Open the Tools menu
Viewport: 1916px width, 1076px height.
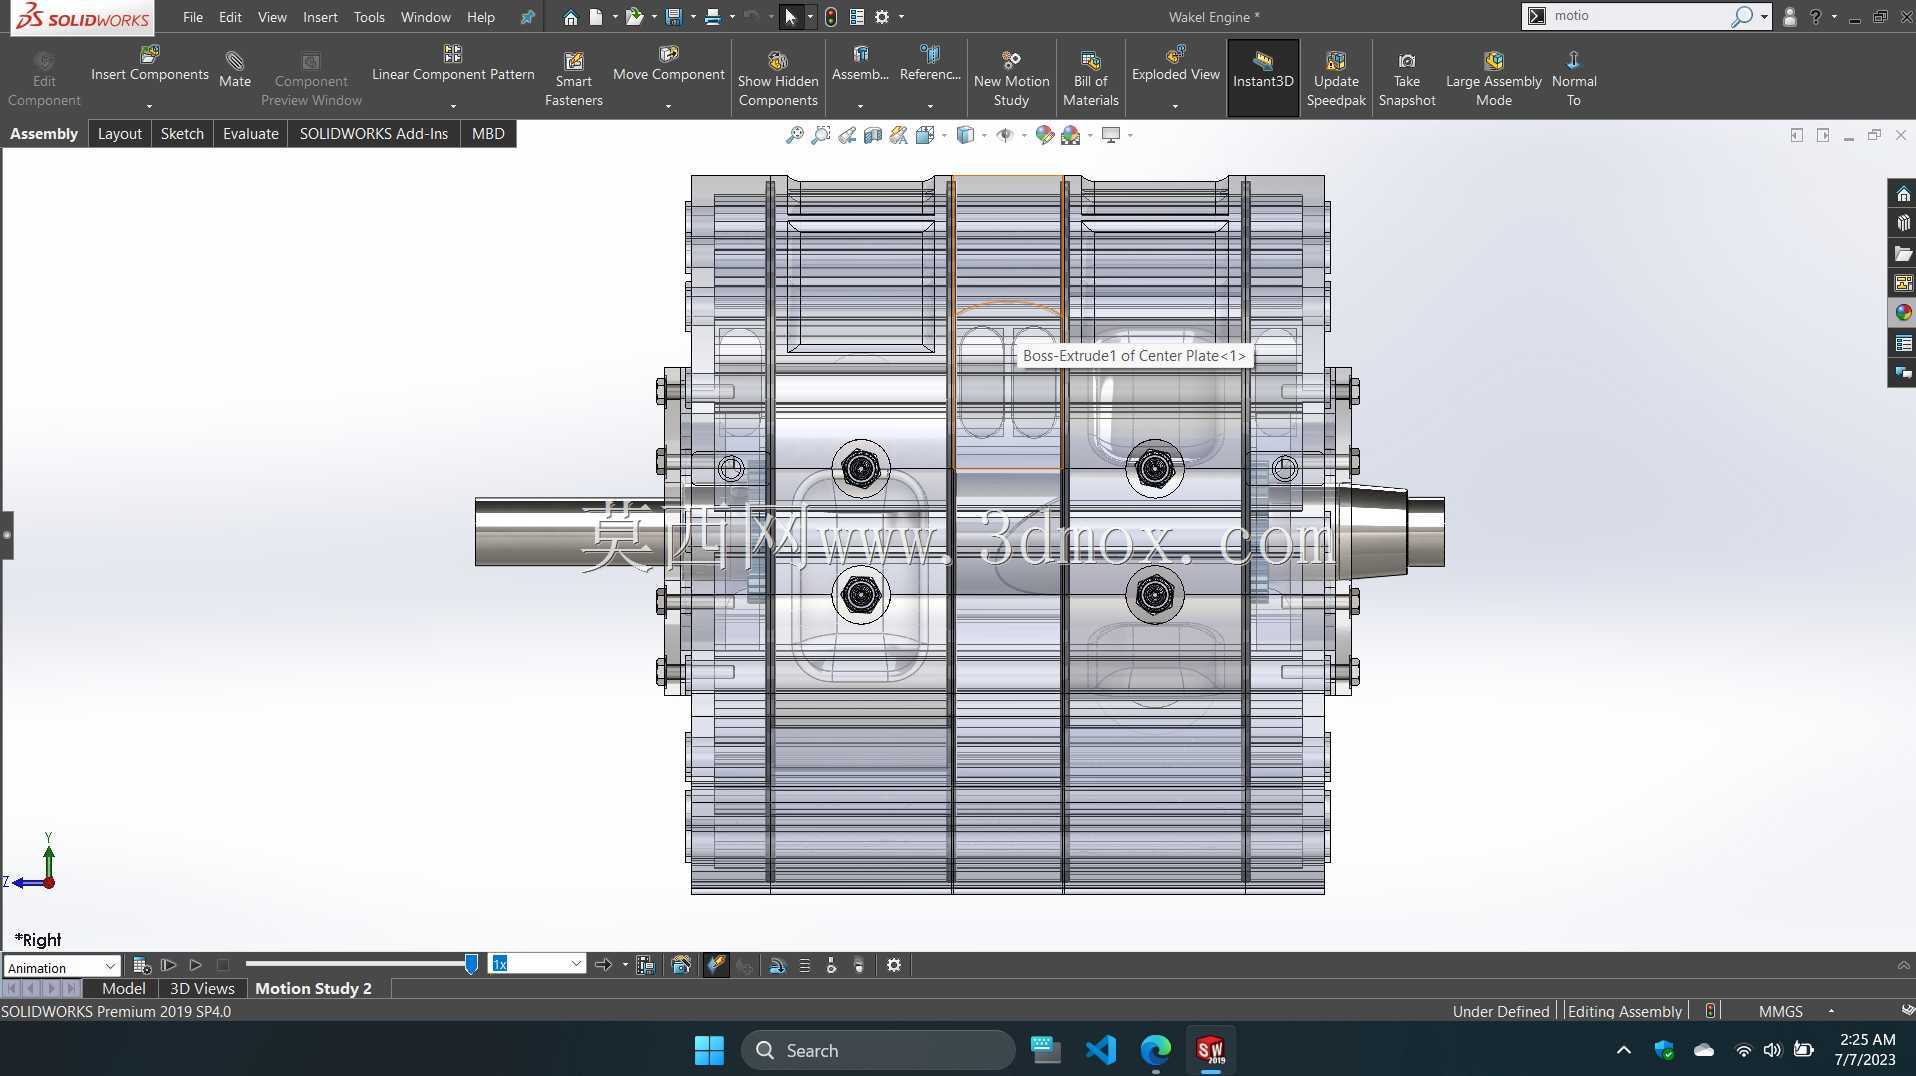(368, 17)
